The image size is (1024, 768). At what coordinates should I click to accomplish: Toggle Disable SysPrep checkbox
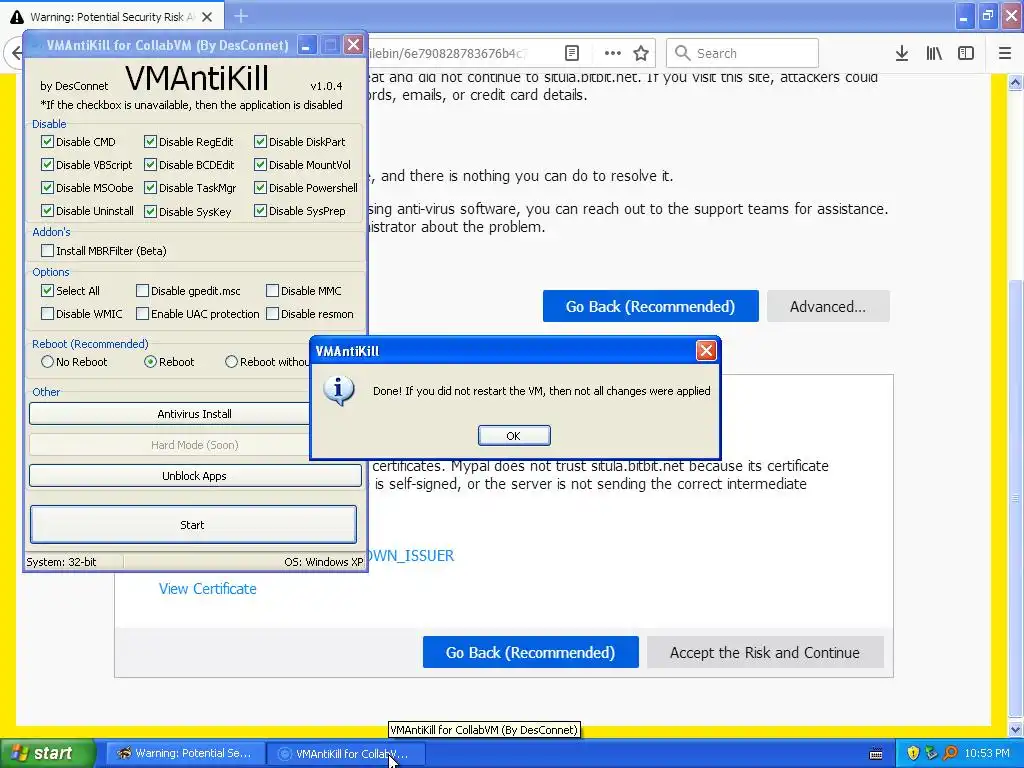point(260,210)
